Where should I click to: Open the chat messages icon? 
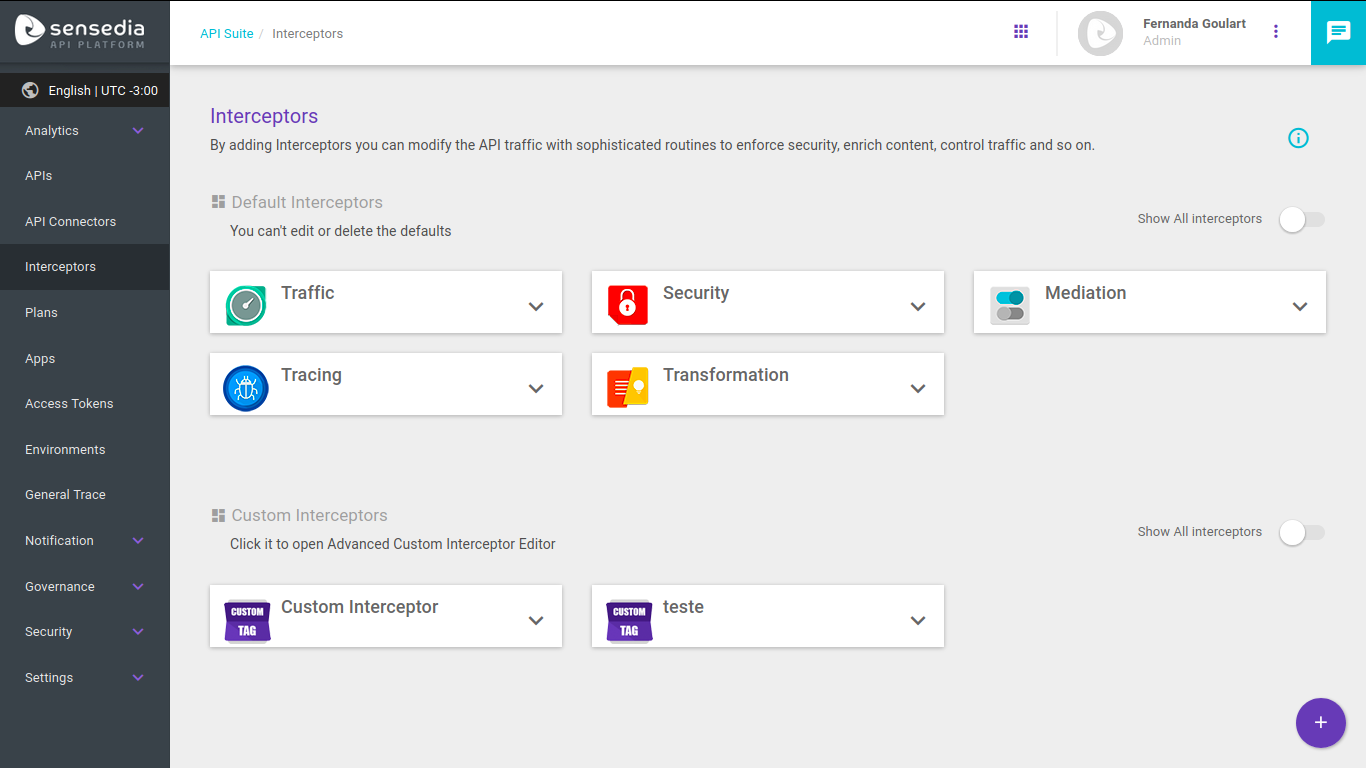[1338, 32]
